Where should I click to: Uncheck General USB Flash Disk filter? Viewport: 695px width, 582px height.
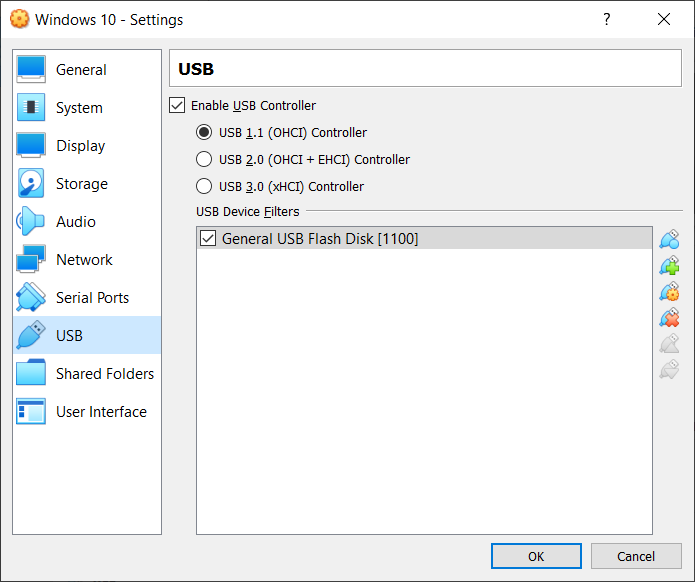[x=208, y=238]
